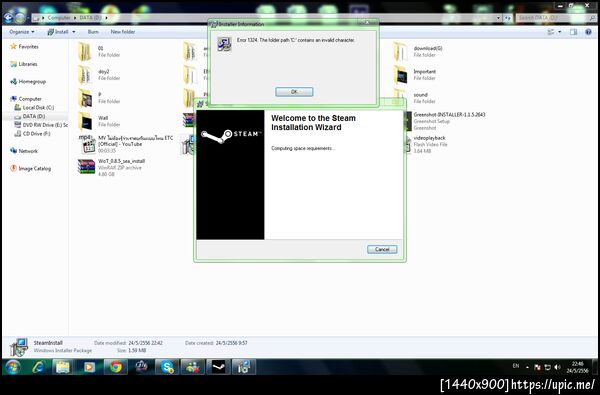Screen dimensions: 600x395
Task: Select the Wall folder
Action: click(99, 121)
